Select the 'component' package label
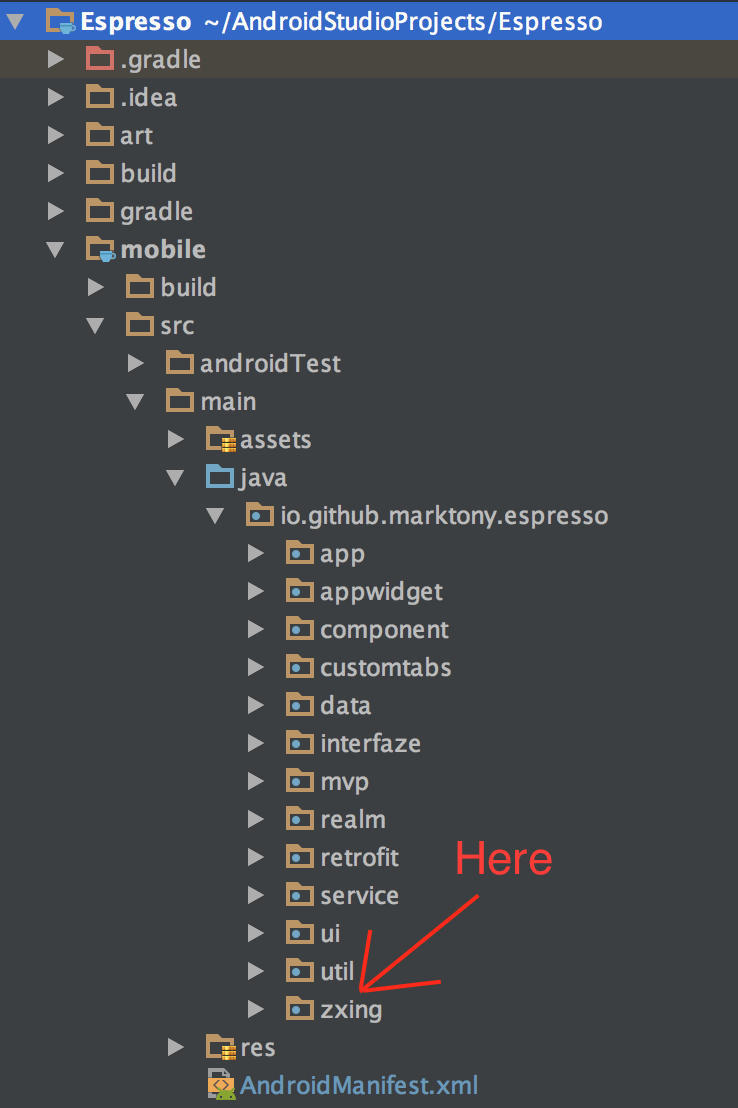738x1108 pixels. [x=384, y=630]
